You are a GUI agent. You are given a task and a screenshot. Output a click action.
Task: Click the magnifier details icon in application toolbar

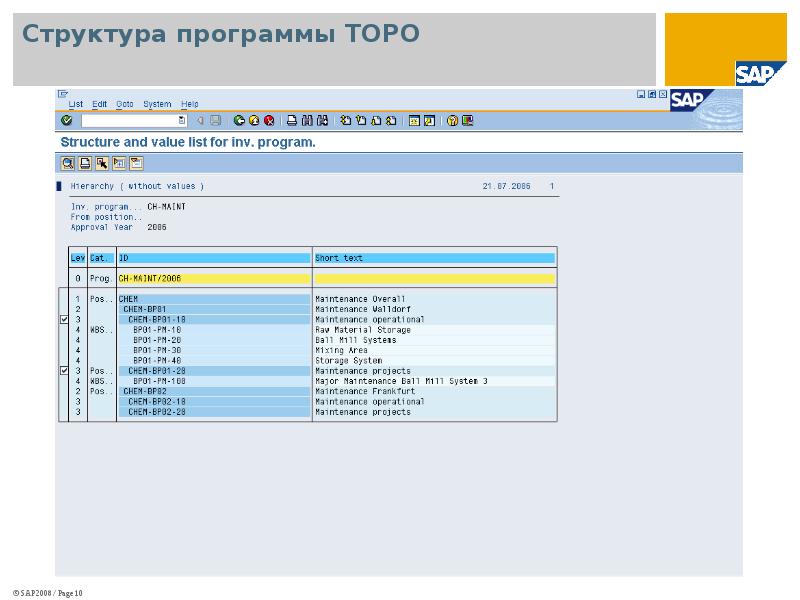pos(68,163)
